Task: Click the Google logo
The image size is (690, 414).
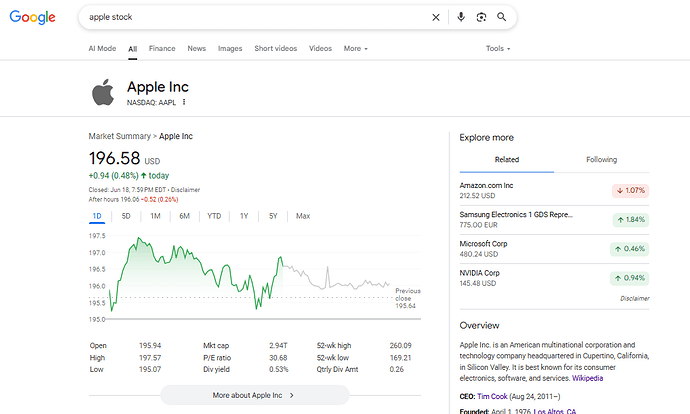Action: click(x=33, y=17)
